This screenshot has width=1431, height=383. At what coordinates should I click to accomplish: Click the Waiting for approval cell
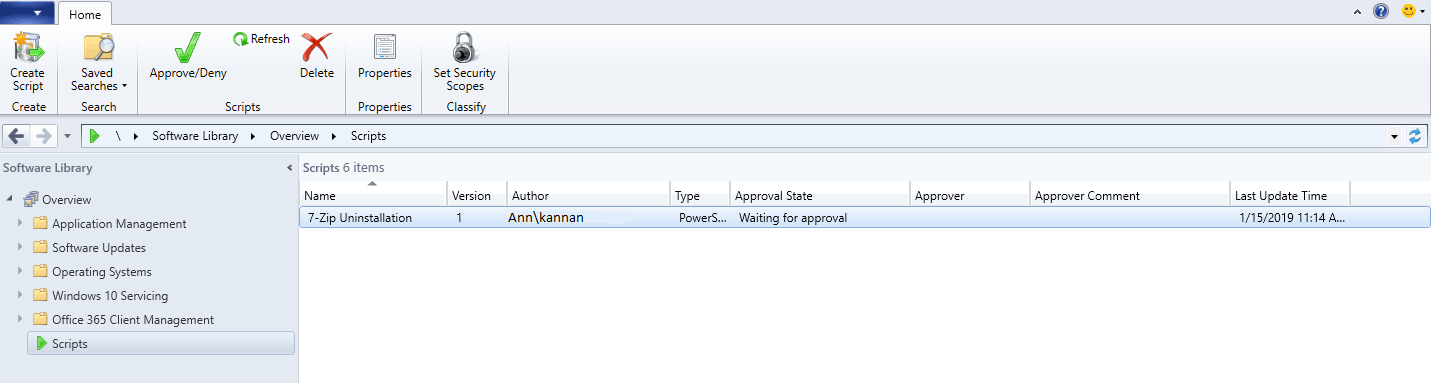(793, 217)
